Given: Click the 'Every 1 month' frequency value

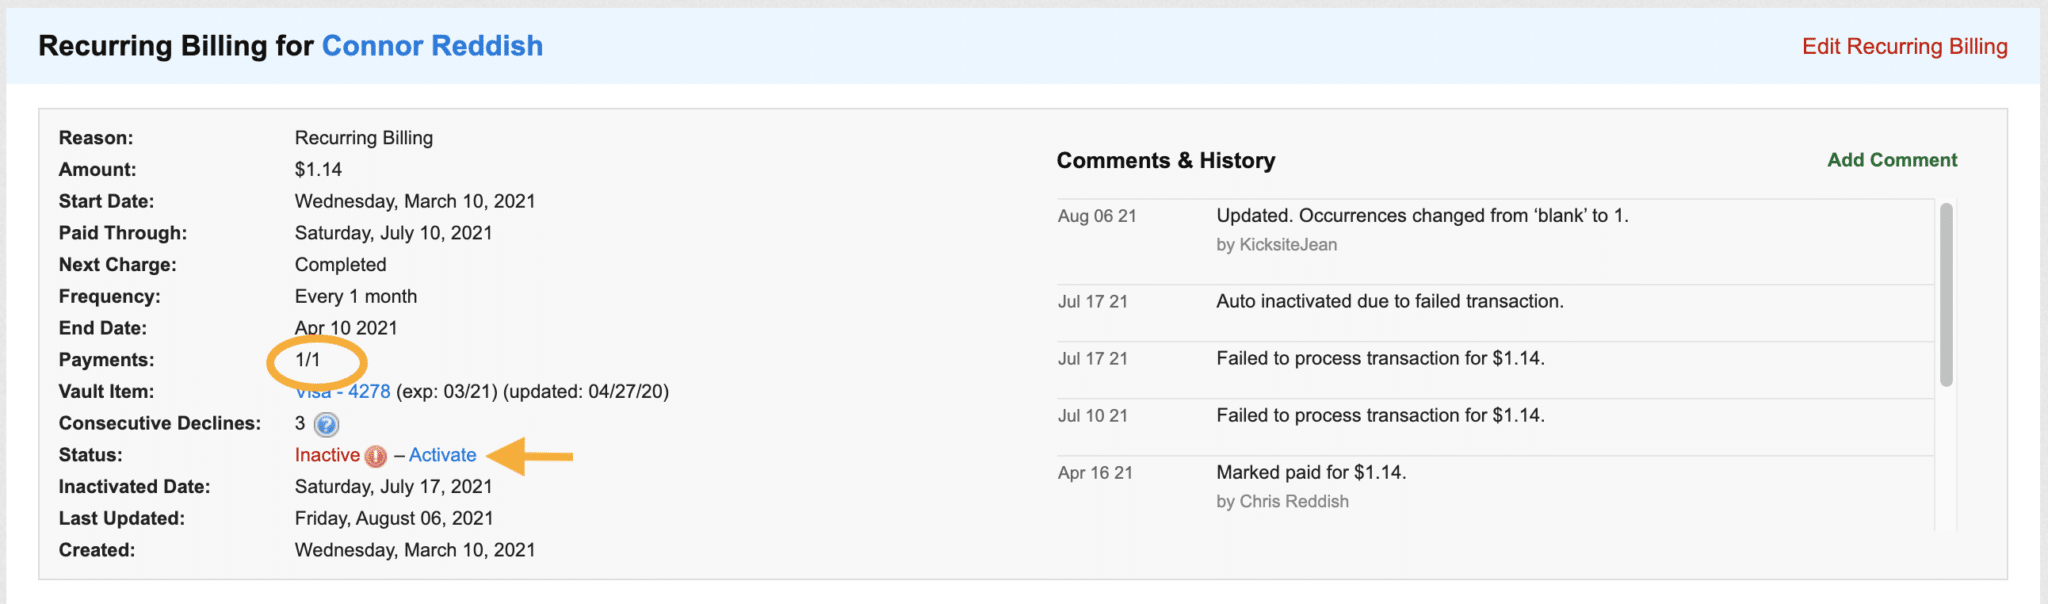Looking at the screenshot, I should (355, 297).
